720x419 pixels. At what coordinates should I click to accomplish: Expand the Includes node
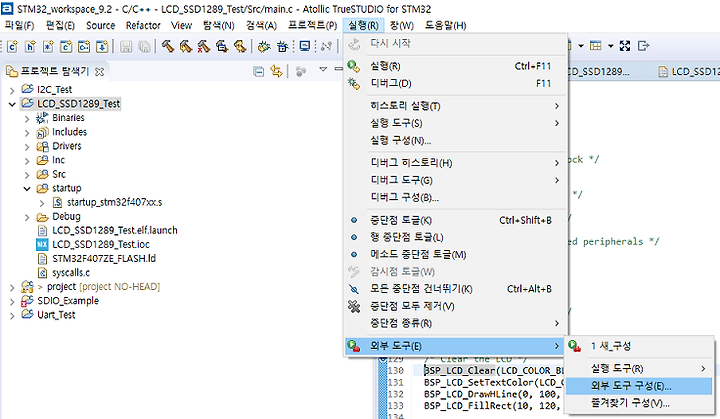(x=27, y=133)
